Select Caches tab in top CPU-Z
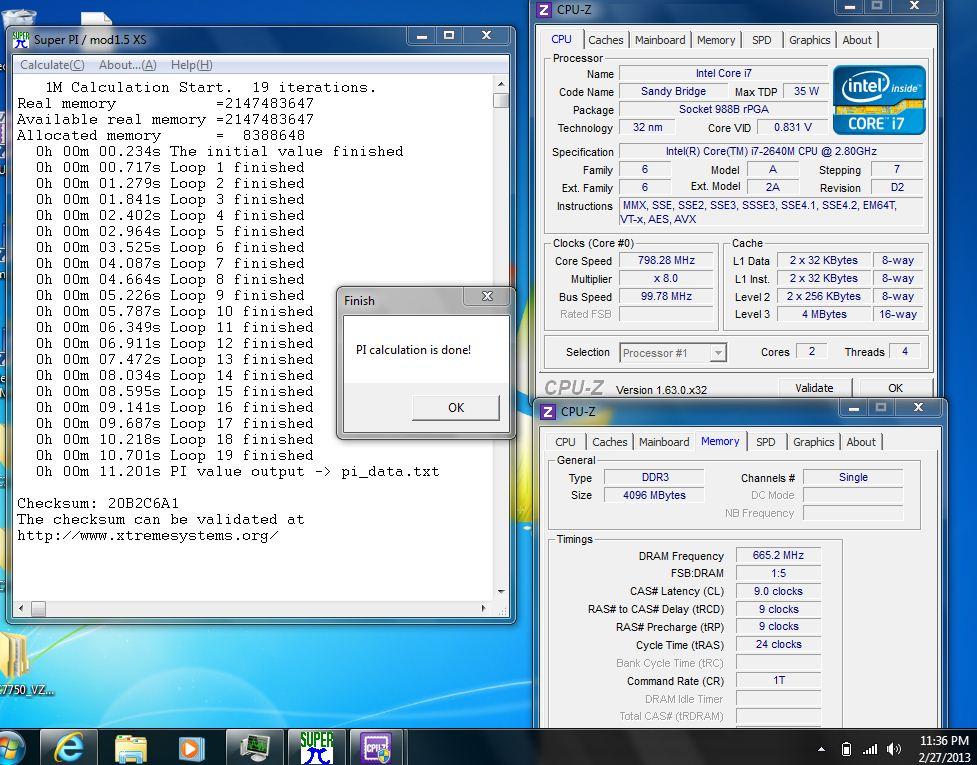The height and width of the screenshot is (765, 977). [x=606, y=40]
